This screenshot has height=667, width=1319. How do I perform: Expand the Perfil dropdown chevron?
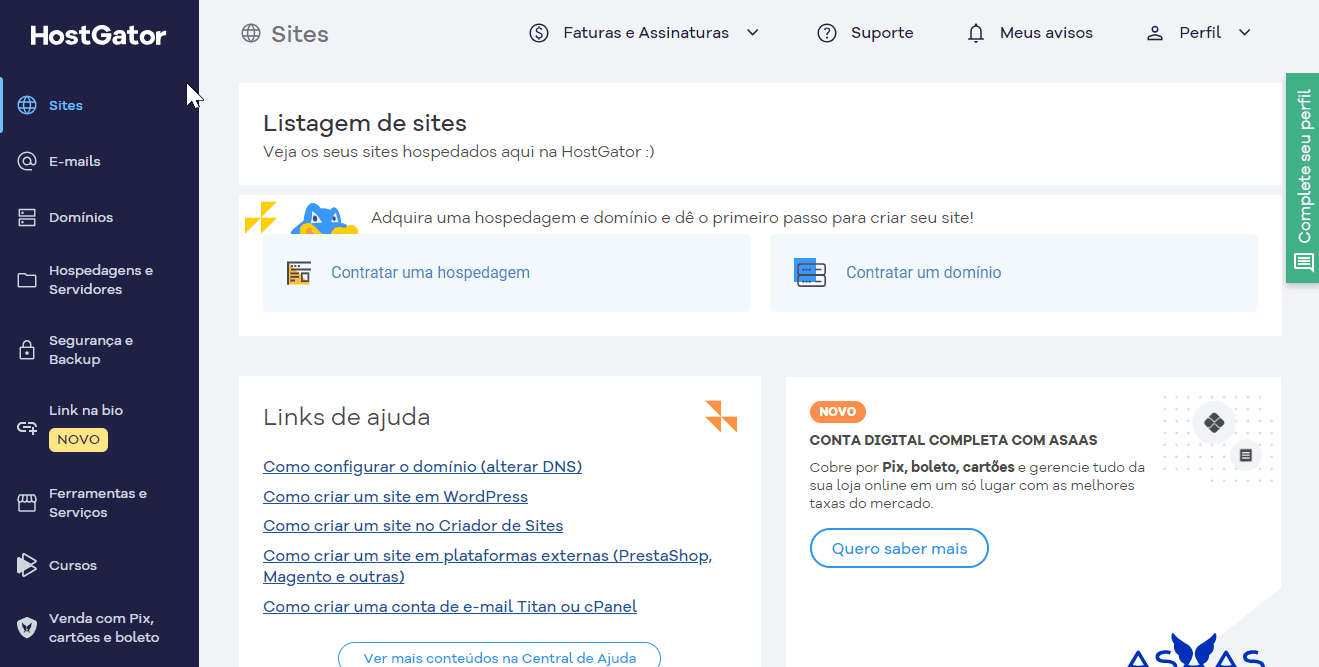coord(1245,33)
